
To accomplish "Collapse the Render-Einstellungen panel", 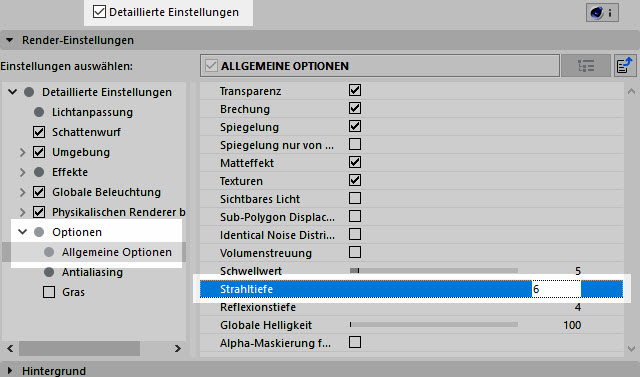I will point(9,40).
